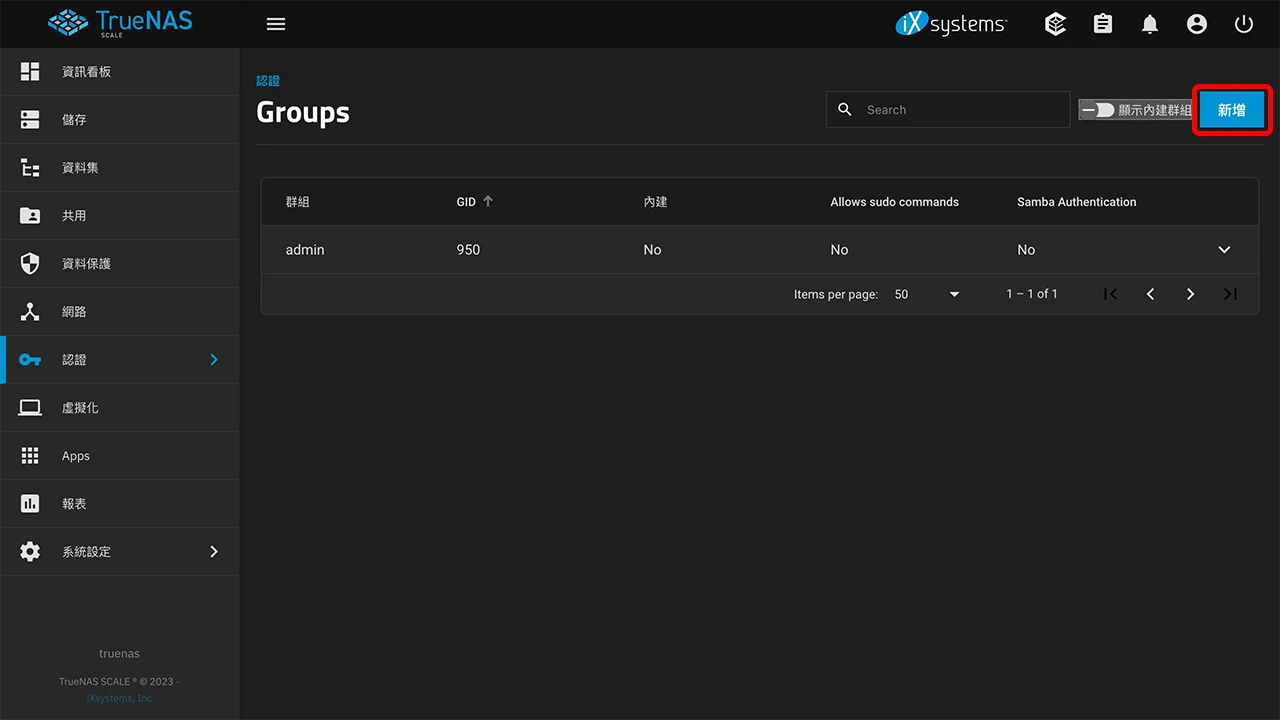
Task: Click the power button icon
Action: pyautogui.click(x=1244, y=24)
